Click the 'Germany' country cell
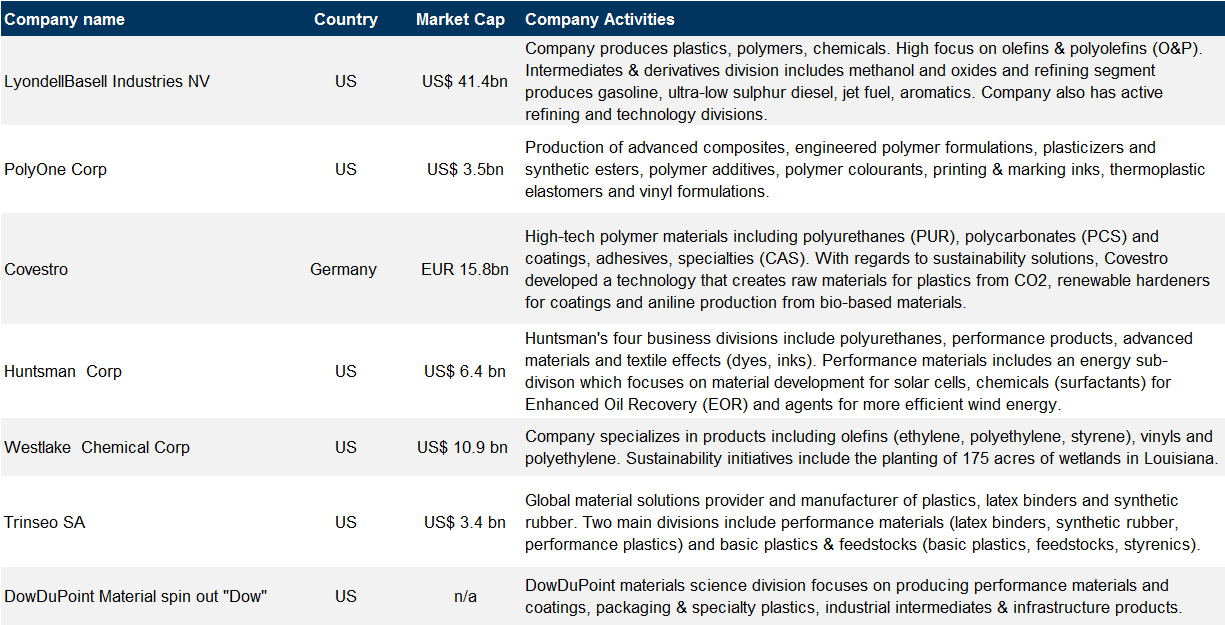 pos(343,269)
